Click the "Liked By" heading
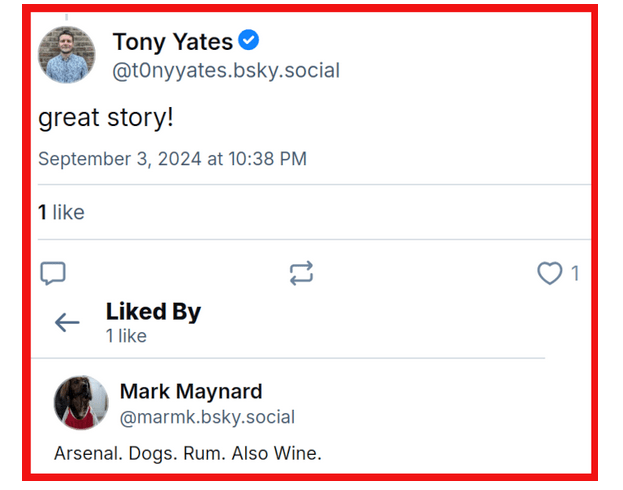Screen dimensions: 623x490 [x=153, y=311]
